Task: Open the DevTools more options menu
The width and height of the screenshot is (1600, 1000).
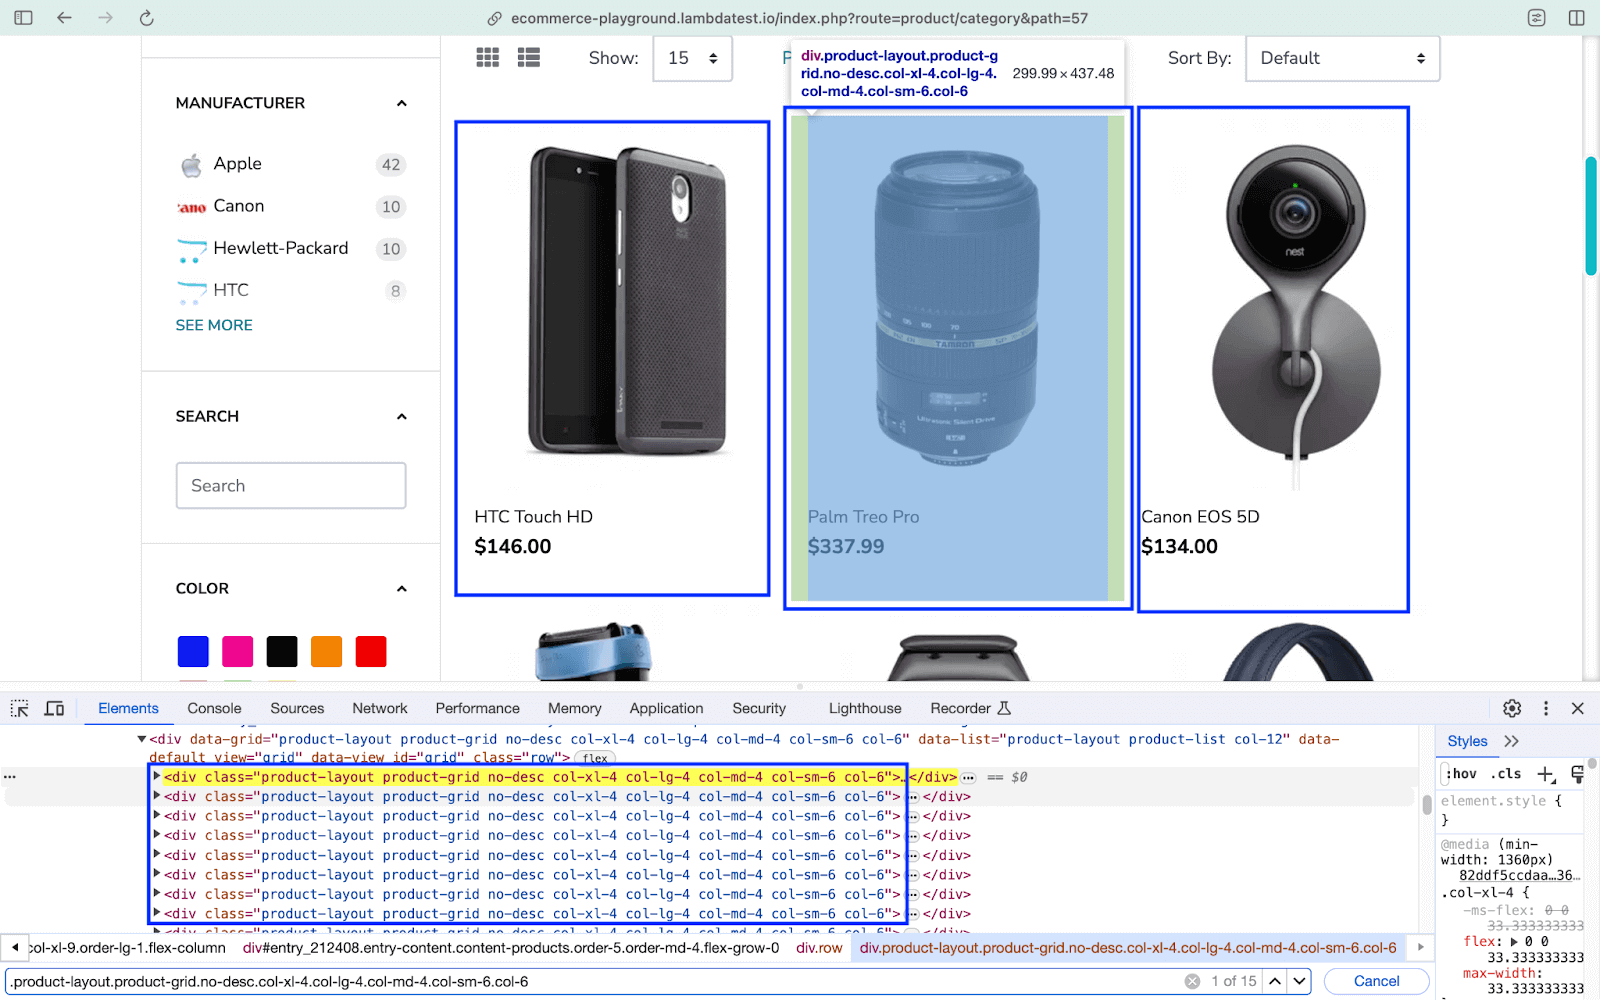Action: click(x=1546, y=708)
